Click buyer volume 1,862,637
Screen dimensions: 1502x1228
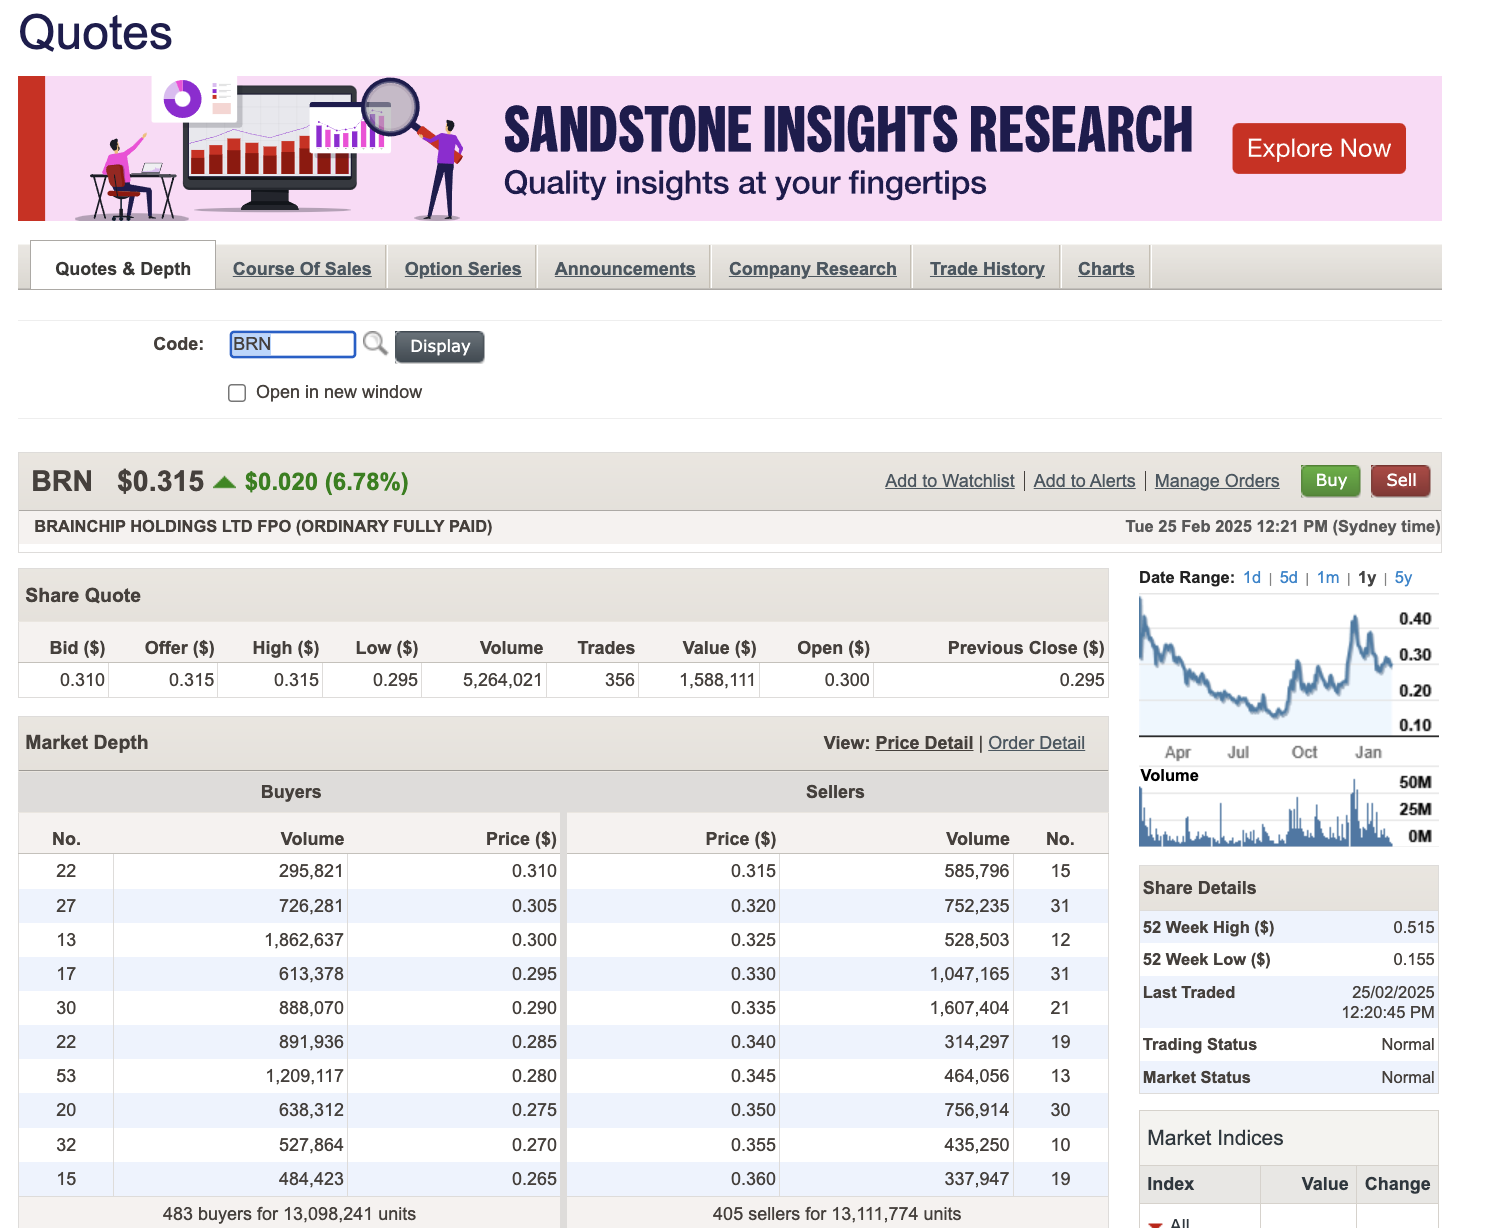point(304,940)
